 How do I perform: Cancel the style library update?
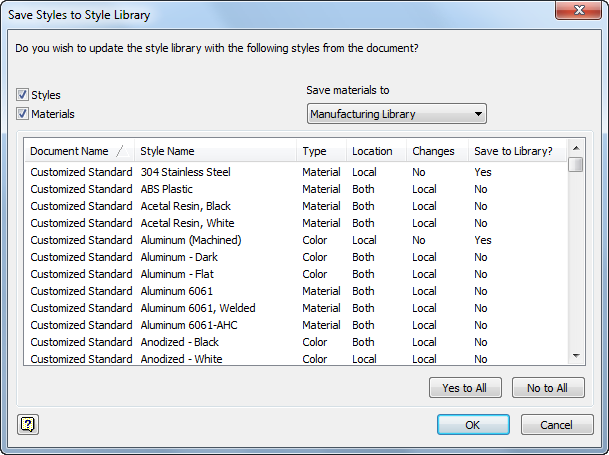pos(557,425)
